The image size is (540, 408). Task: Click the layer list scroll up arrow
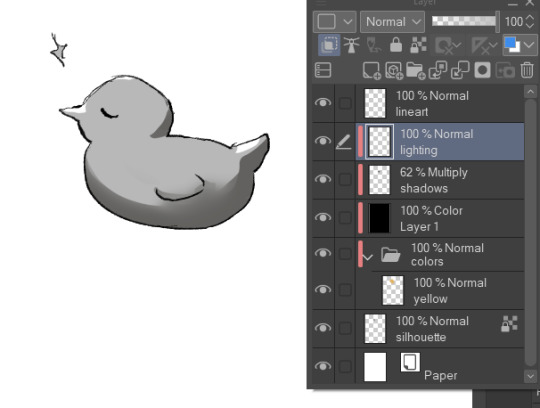coord(530,92)
